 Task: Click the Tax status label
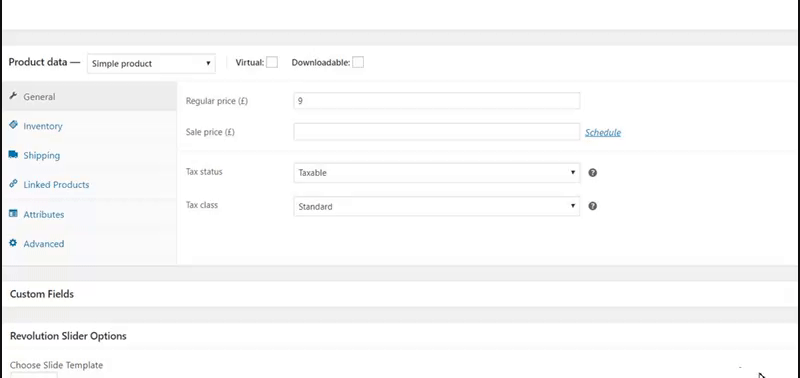coord(204,172)
